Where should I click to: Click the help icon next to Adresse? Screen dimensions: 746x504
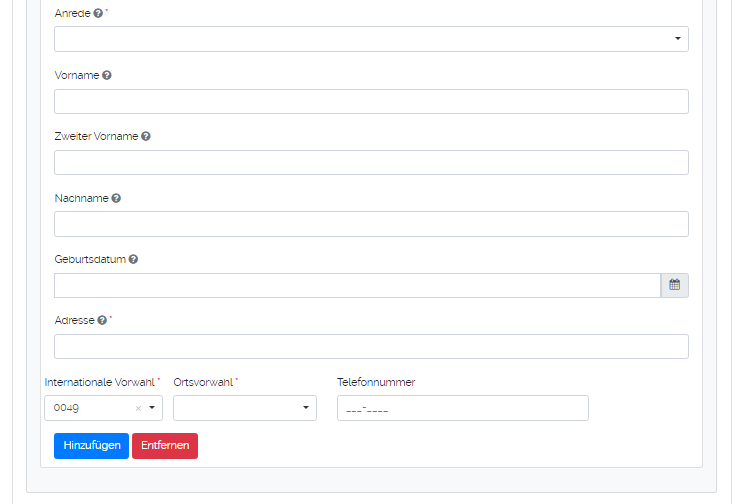tap(102, 320)
